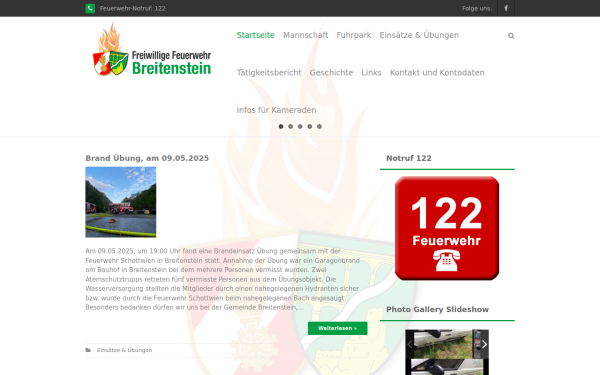The height and width of the screenshot is (375, 600).
Task: Click the red 122 Feuerwehr emergency image
Action: pyautogui.click(x=447, y=228)
